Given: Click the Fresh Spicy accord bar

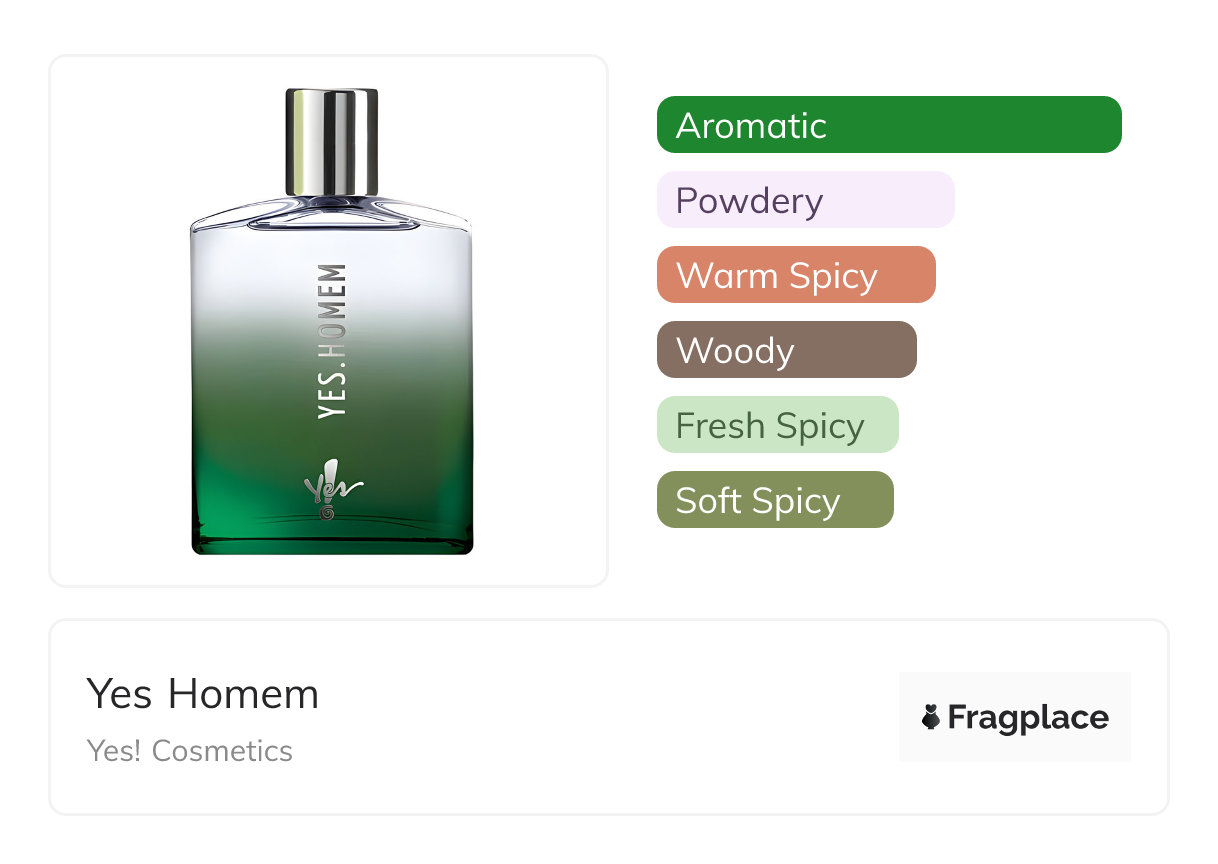Looking at the screenshot, I should click(778, 425).
